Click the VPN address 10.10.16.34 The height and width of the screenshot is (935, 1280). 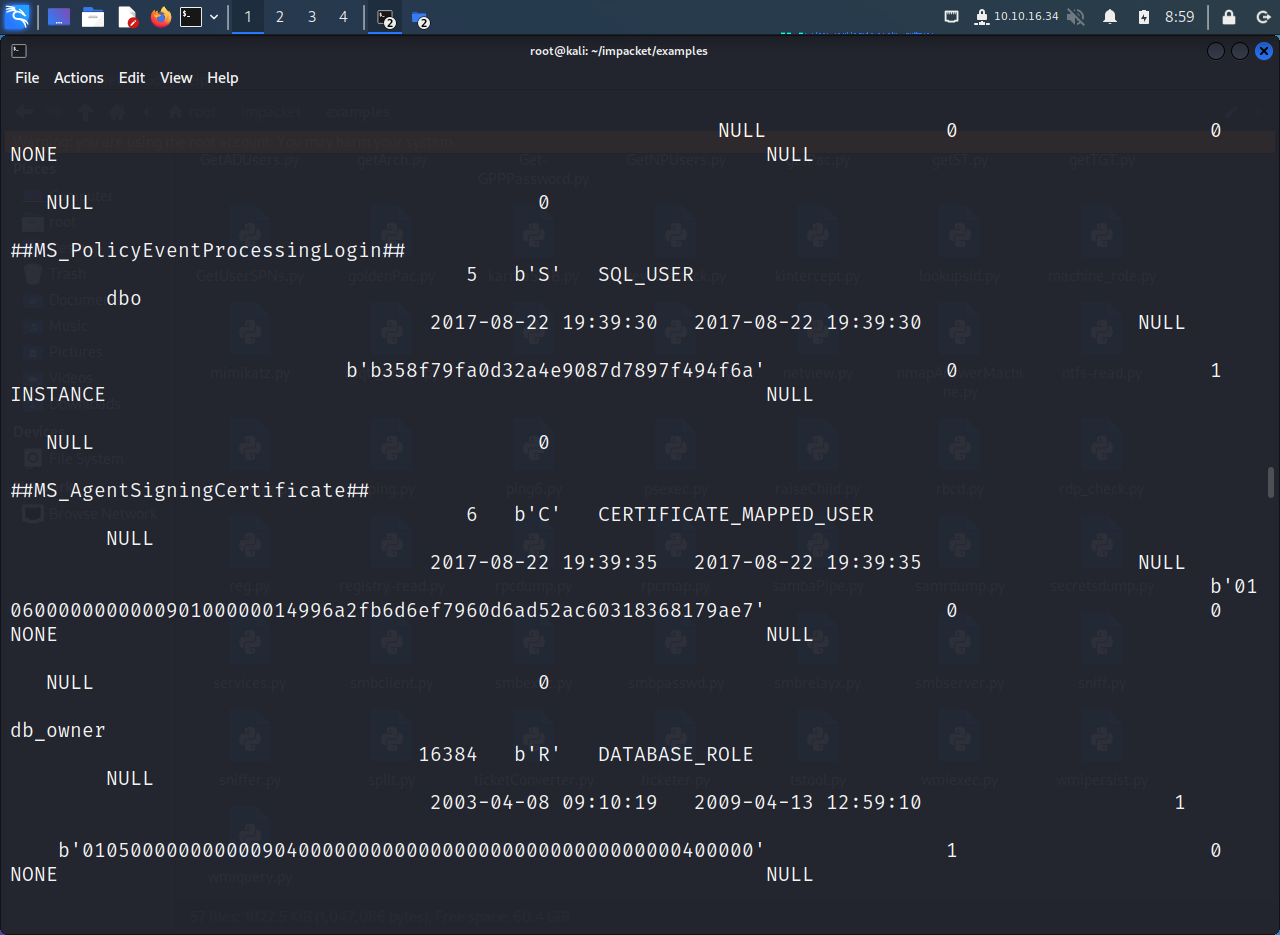tap(1026, 17)
